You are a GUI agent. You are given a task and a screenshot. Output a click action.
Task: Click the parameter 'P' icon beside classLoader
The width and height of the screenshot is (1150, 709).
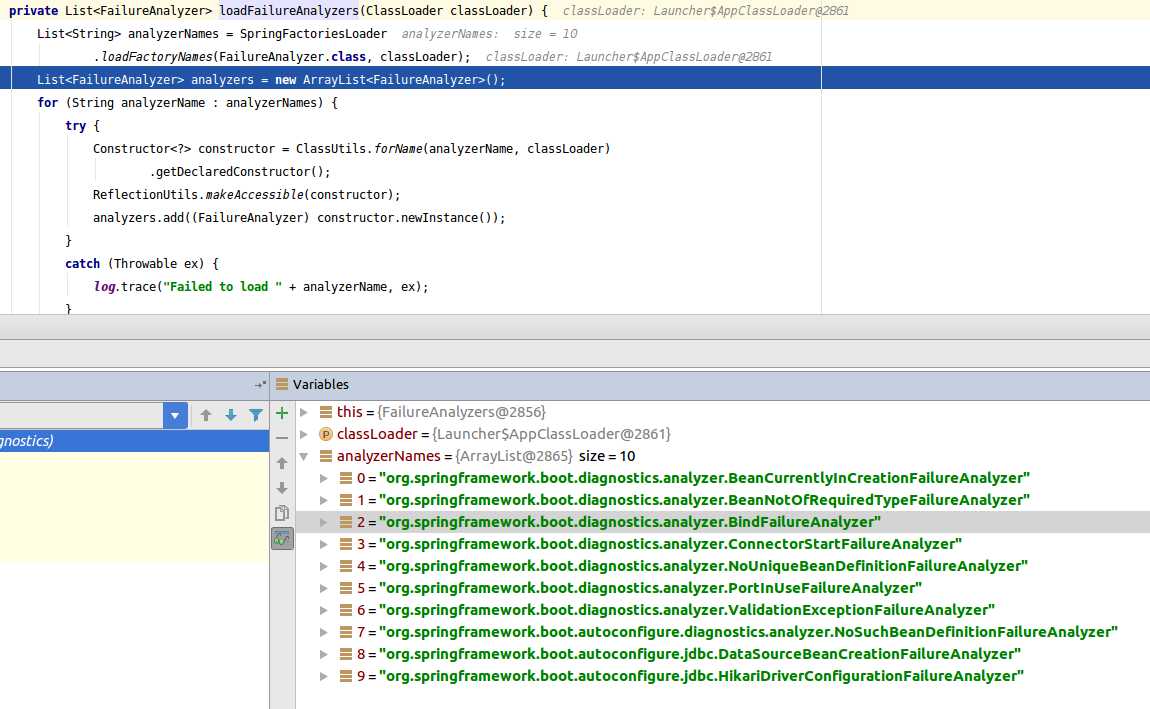point(326,434)
